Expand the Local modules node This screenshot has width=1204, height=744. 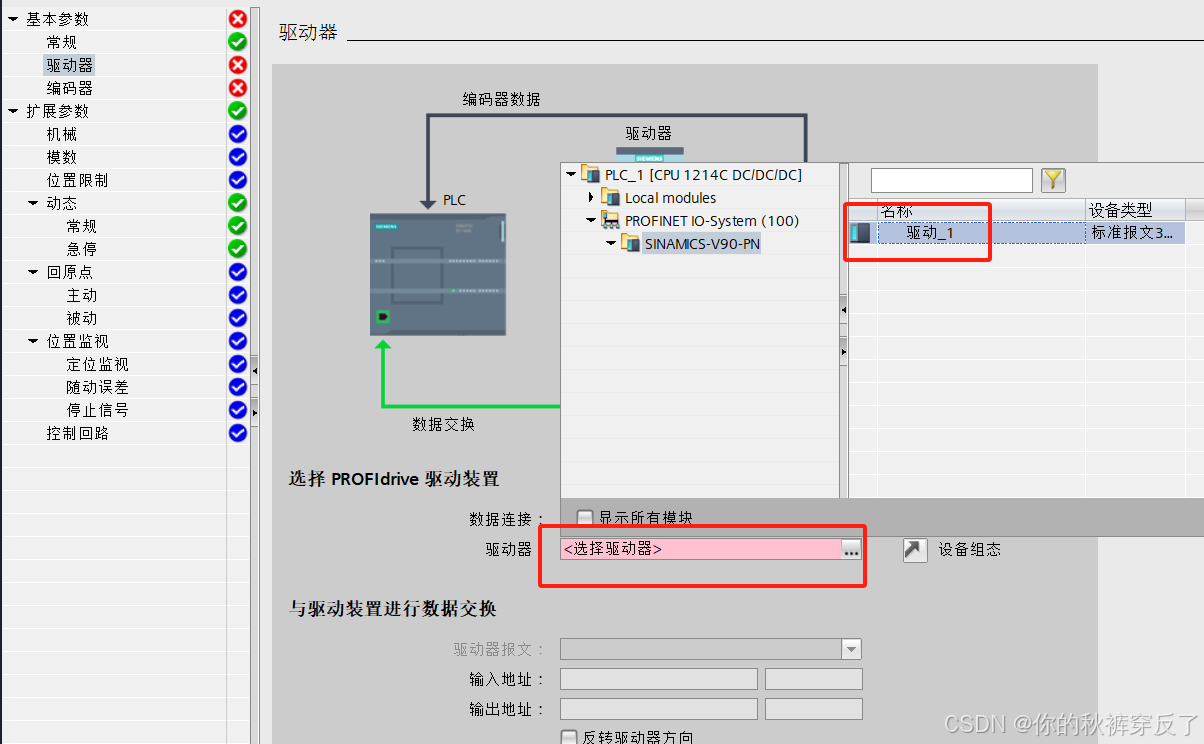(591, 198)
